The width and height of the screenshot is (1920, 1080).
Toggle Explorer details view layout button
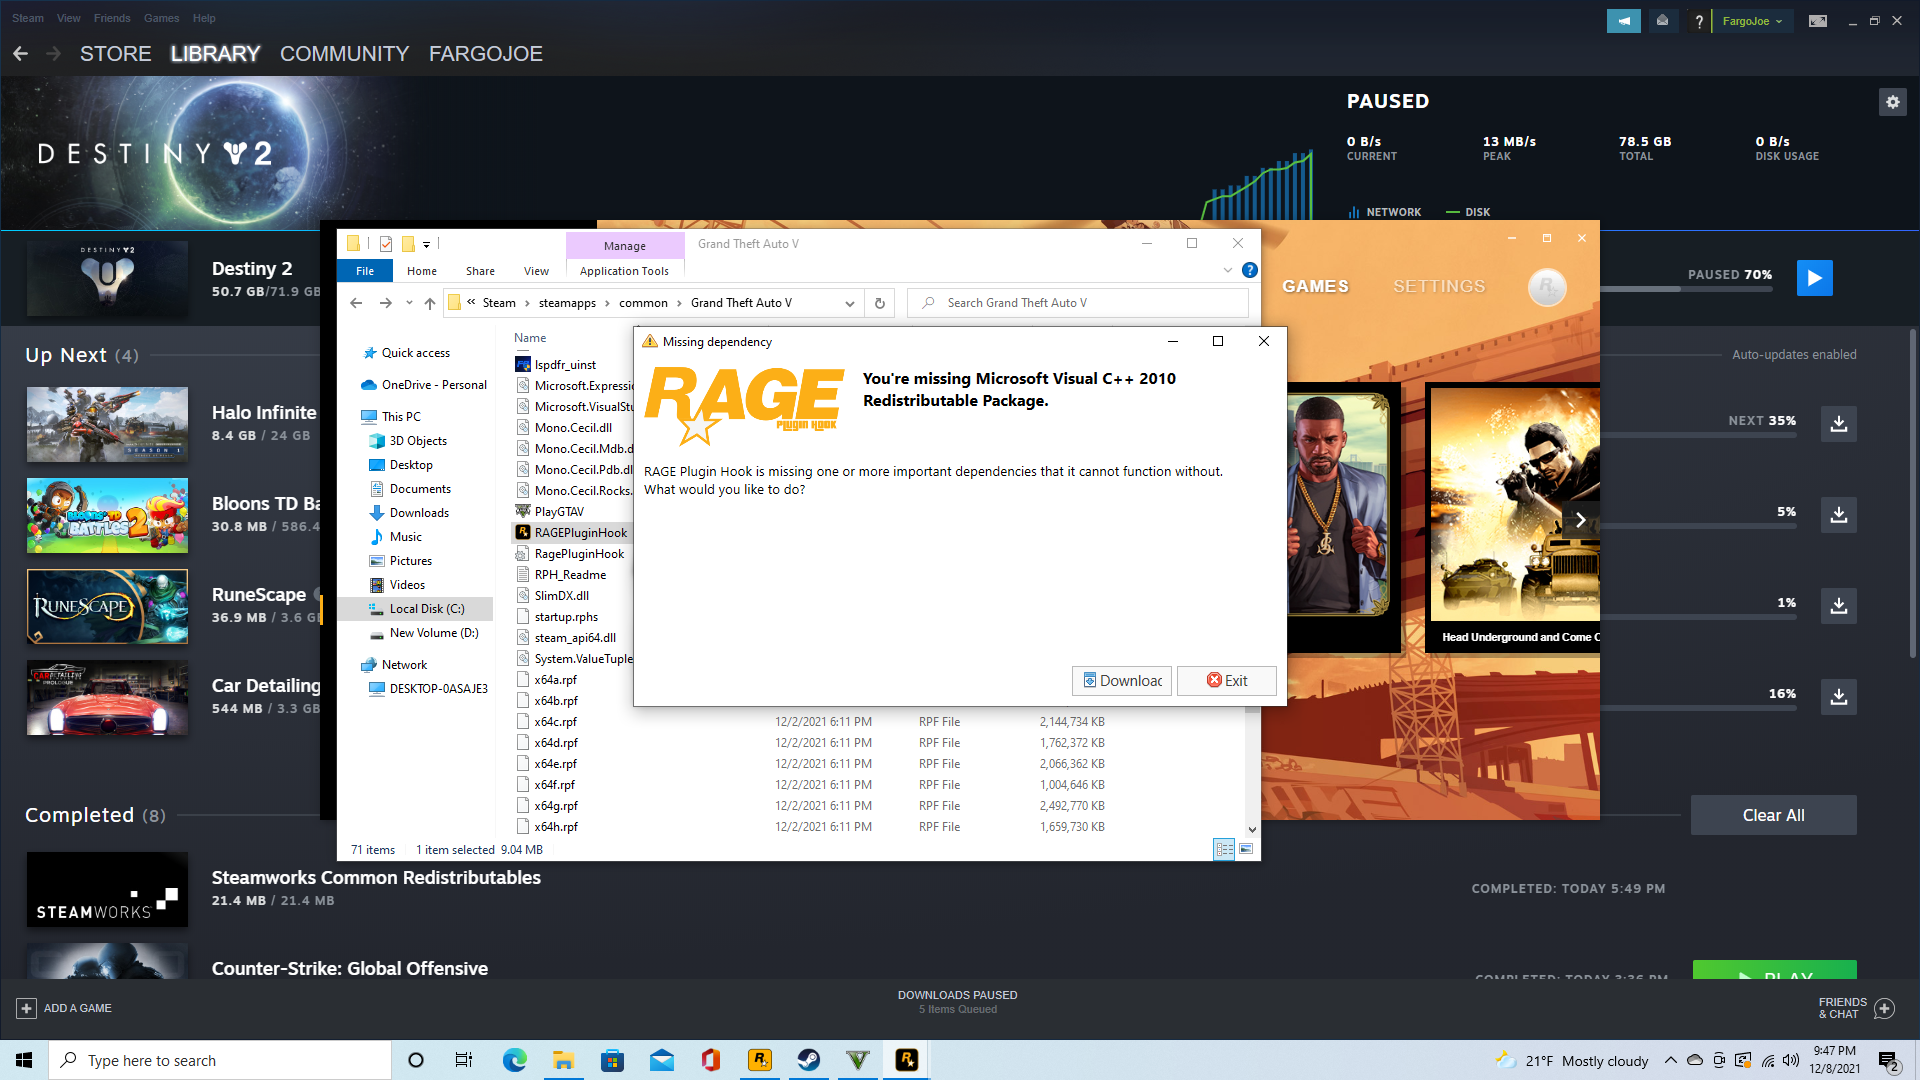1224,849
